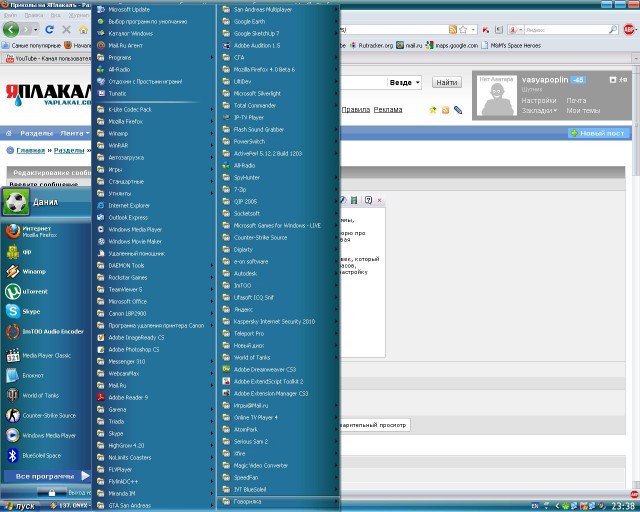
Task: Open Kaspersky Internet Security 2010 folder
Action: (x=280, y=322)
